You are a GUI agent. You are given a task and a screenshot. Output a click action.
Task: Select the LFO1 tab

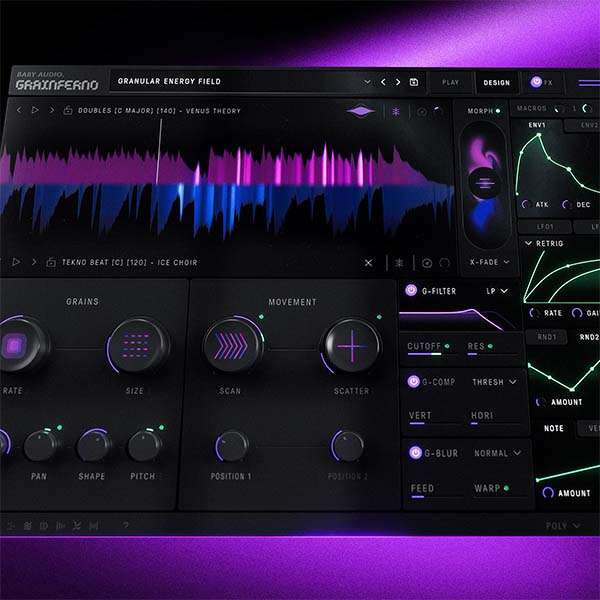545,227
